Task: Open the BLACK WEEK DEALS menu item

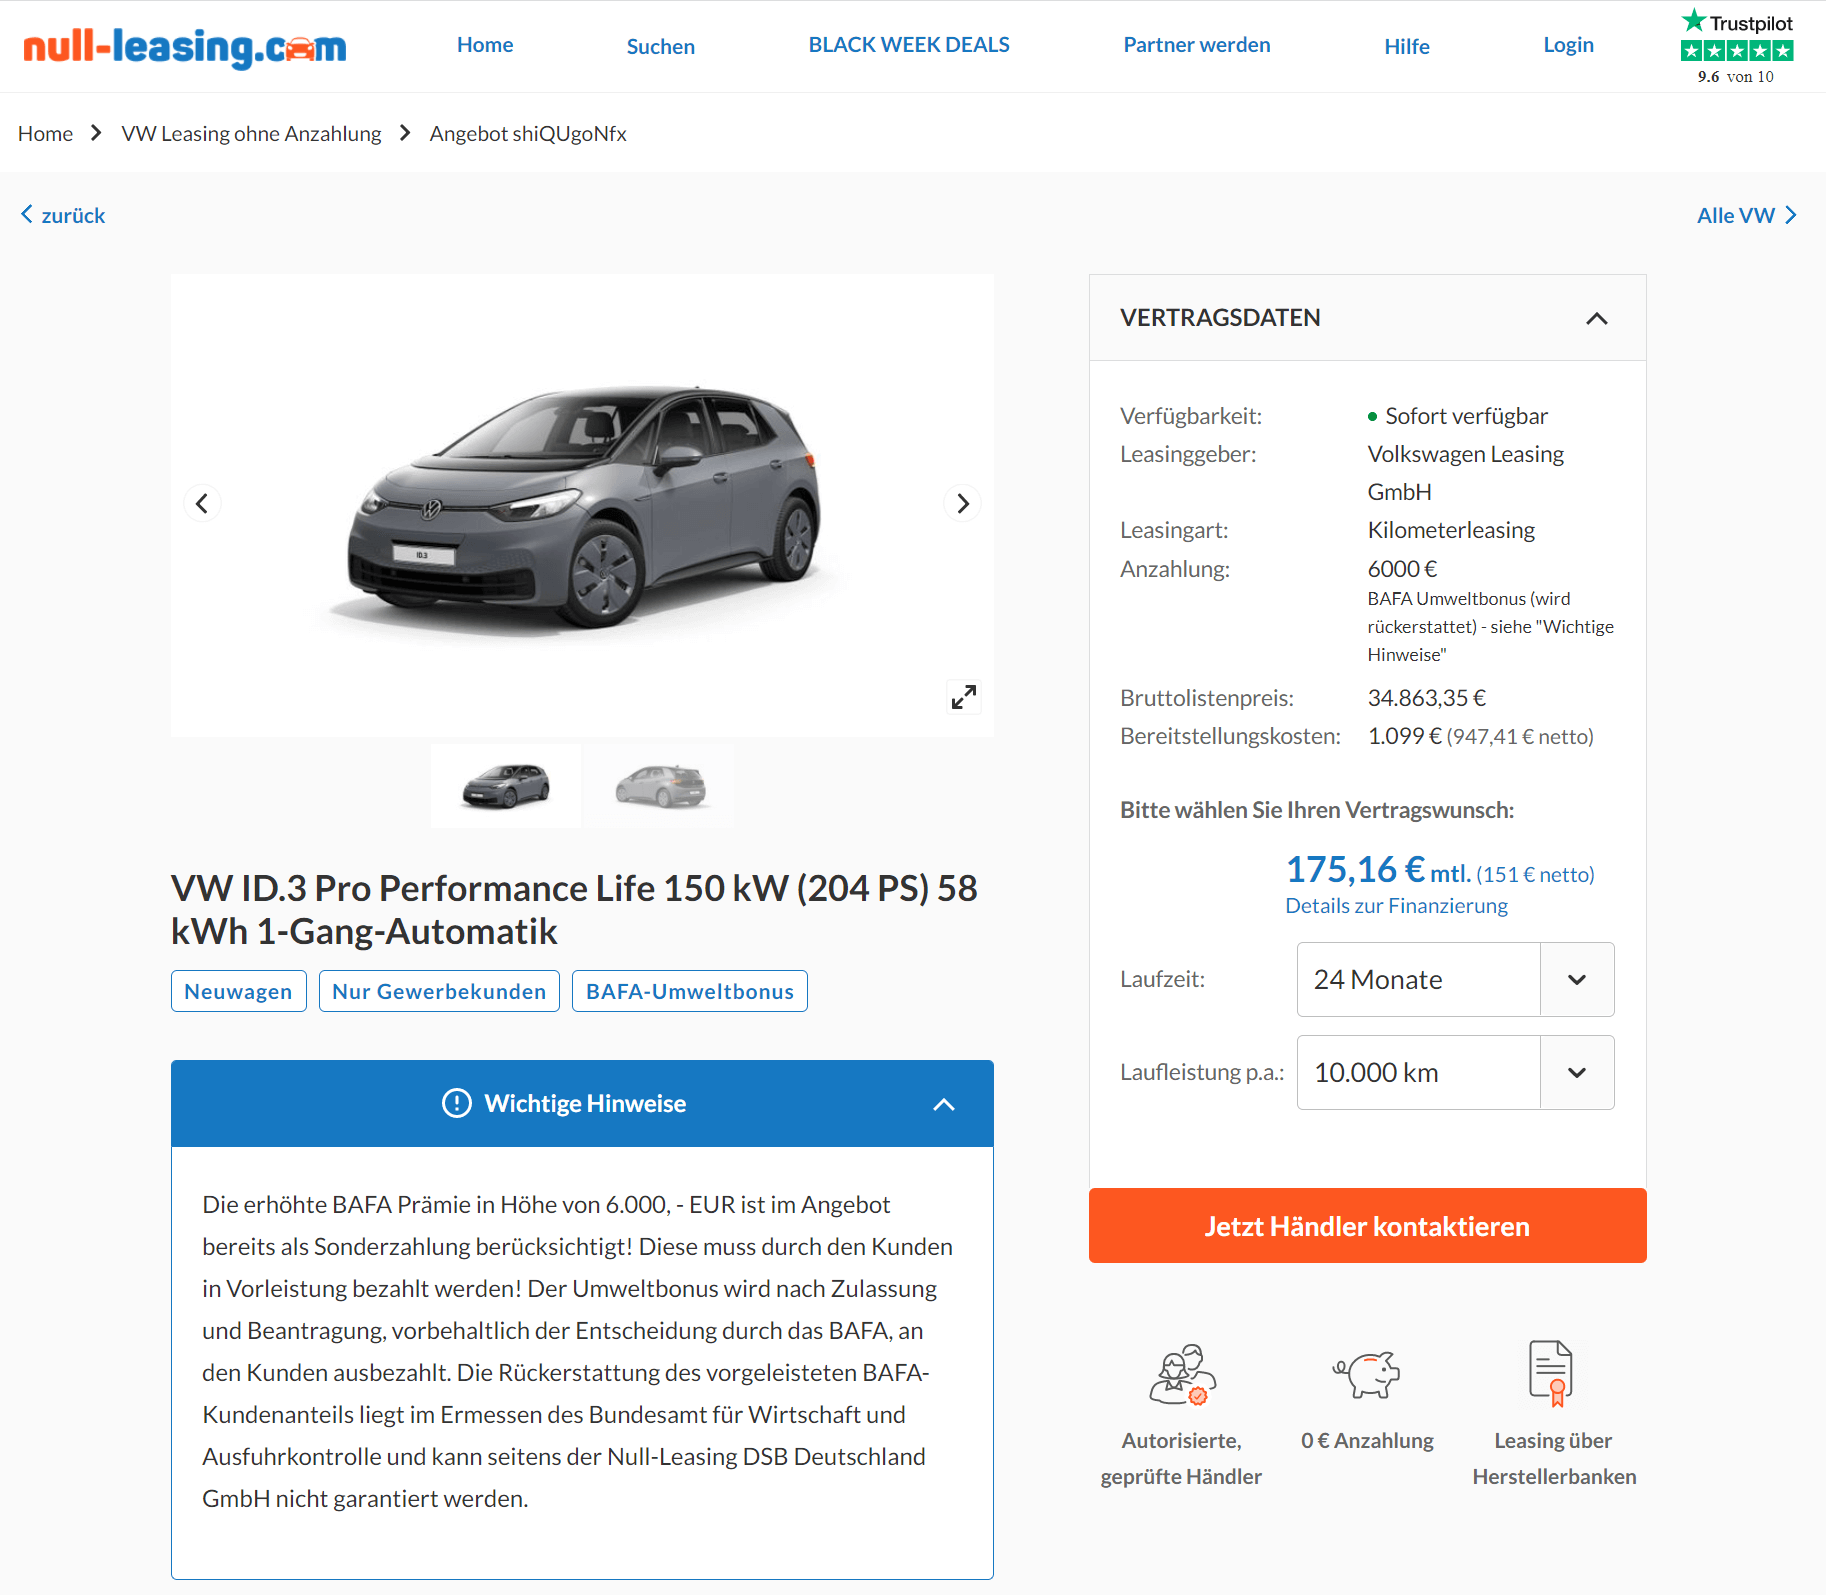Action: (x=909, y=45)
